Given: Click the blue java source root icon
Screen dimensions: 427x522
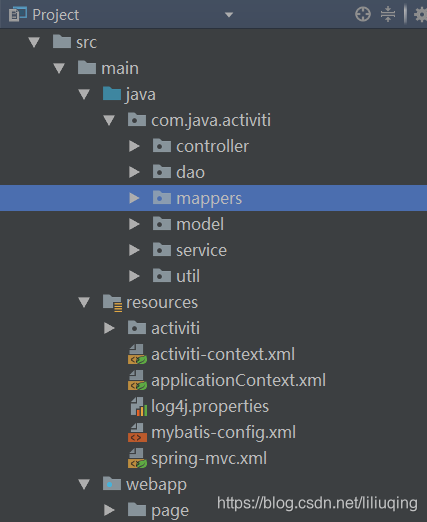Looking at the screenshot, I should pyautogui.click(x=112, y=94).
